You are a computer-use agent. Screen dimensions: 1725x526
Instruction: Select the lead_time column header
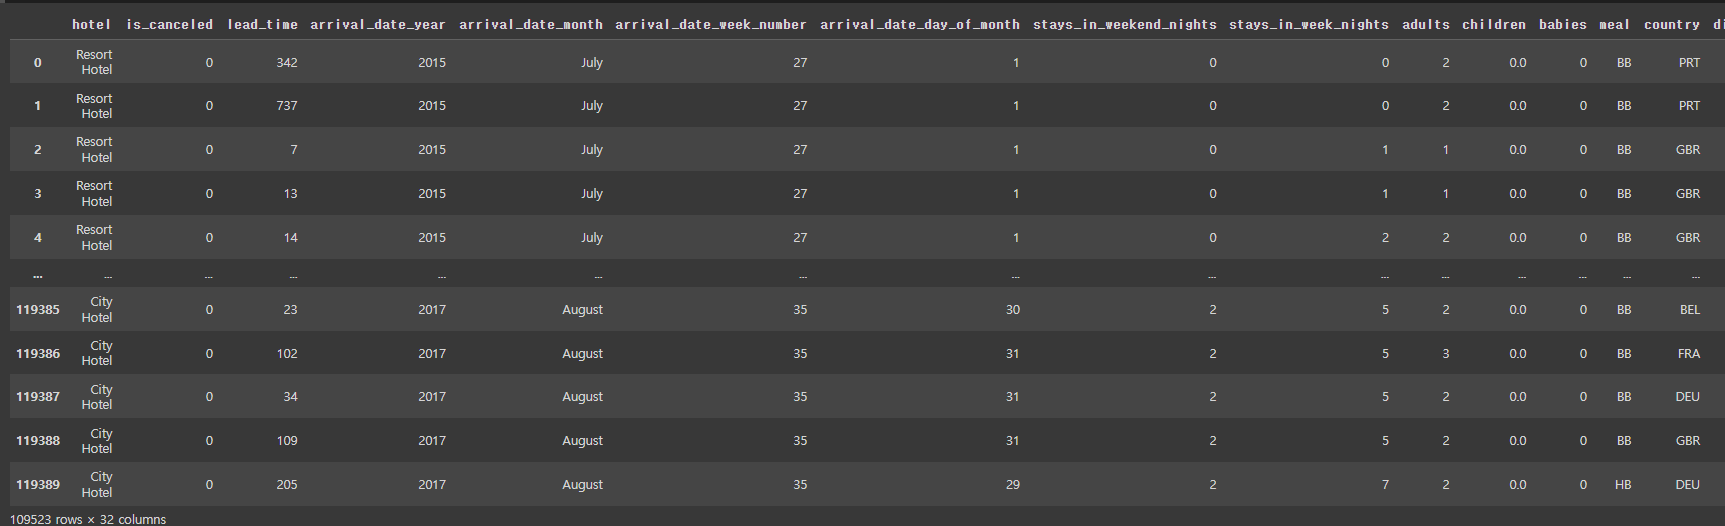[x=262, y=24]
